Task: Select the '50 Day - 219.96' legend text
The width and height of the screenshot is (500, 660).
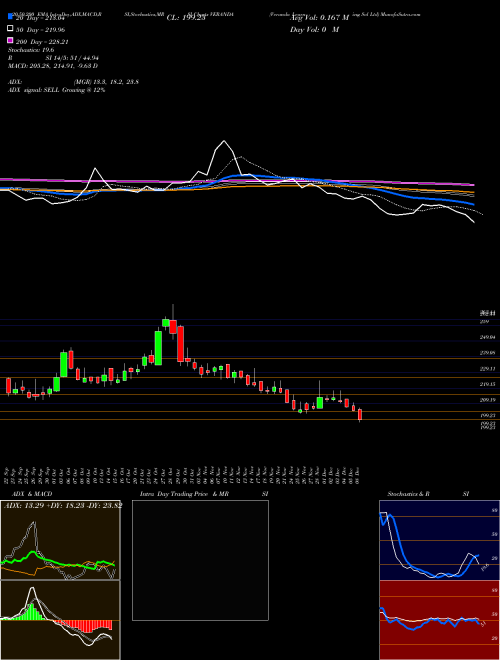Action: [x=40, y=30]
